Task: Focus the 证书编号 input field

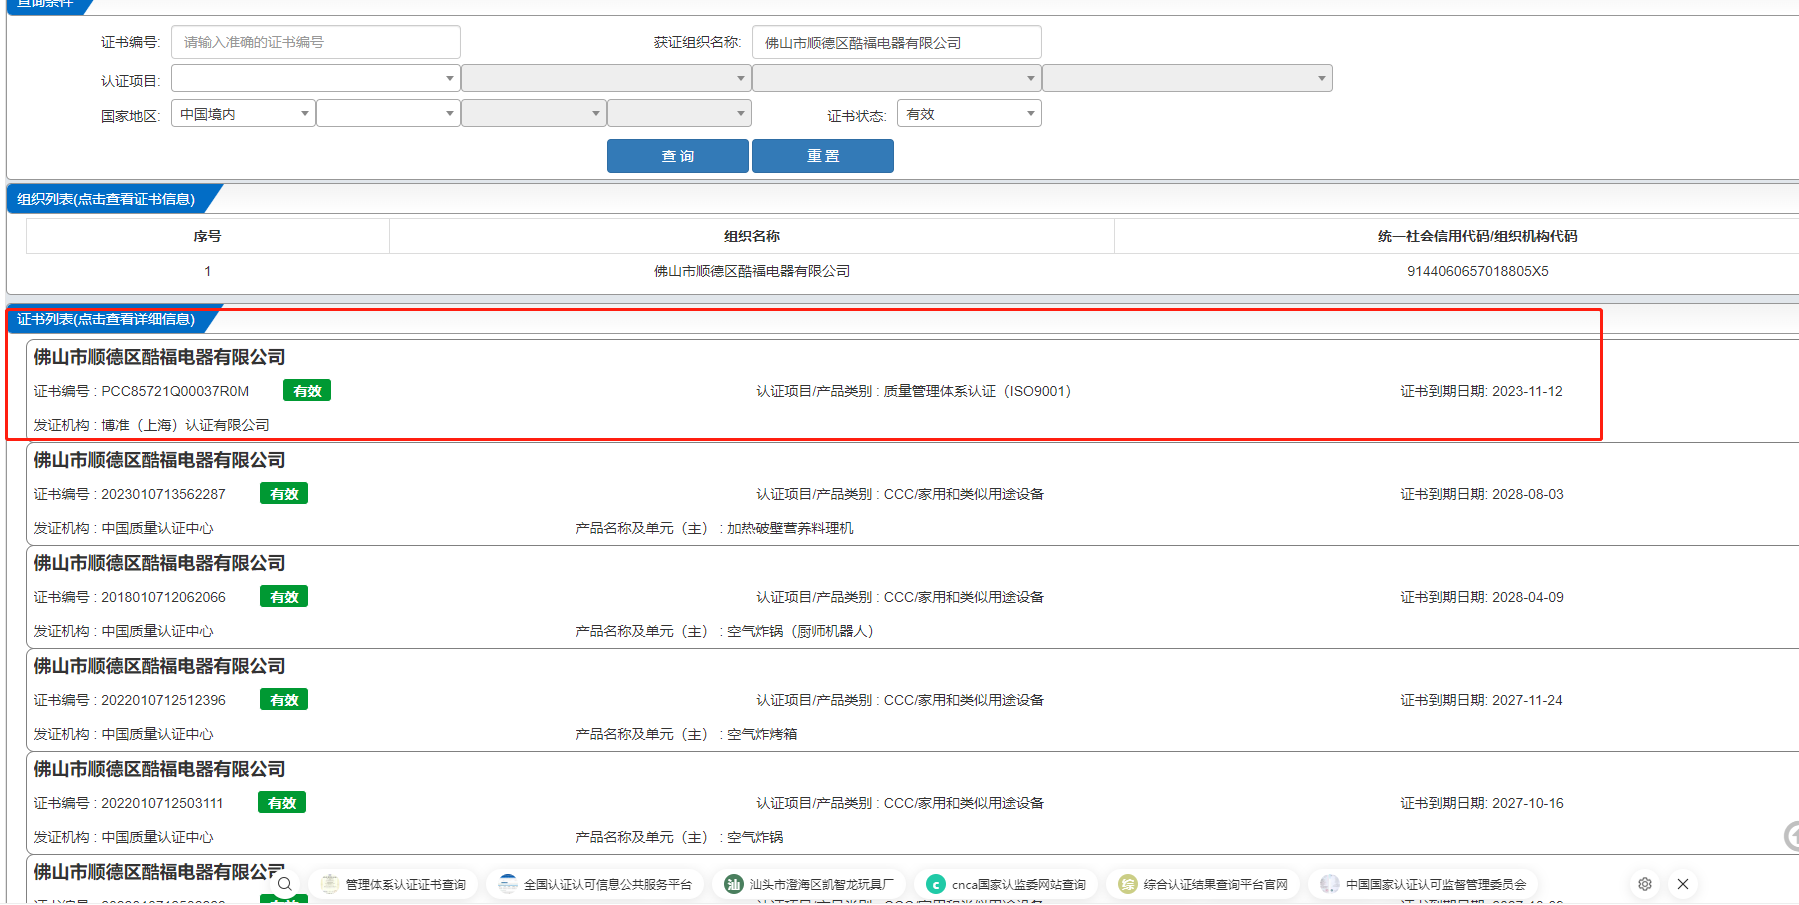Action: coord(316,42)
